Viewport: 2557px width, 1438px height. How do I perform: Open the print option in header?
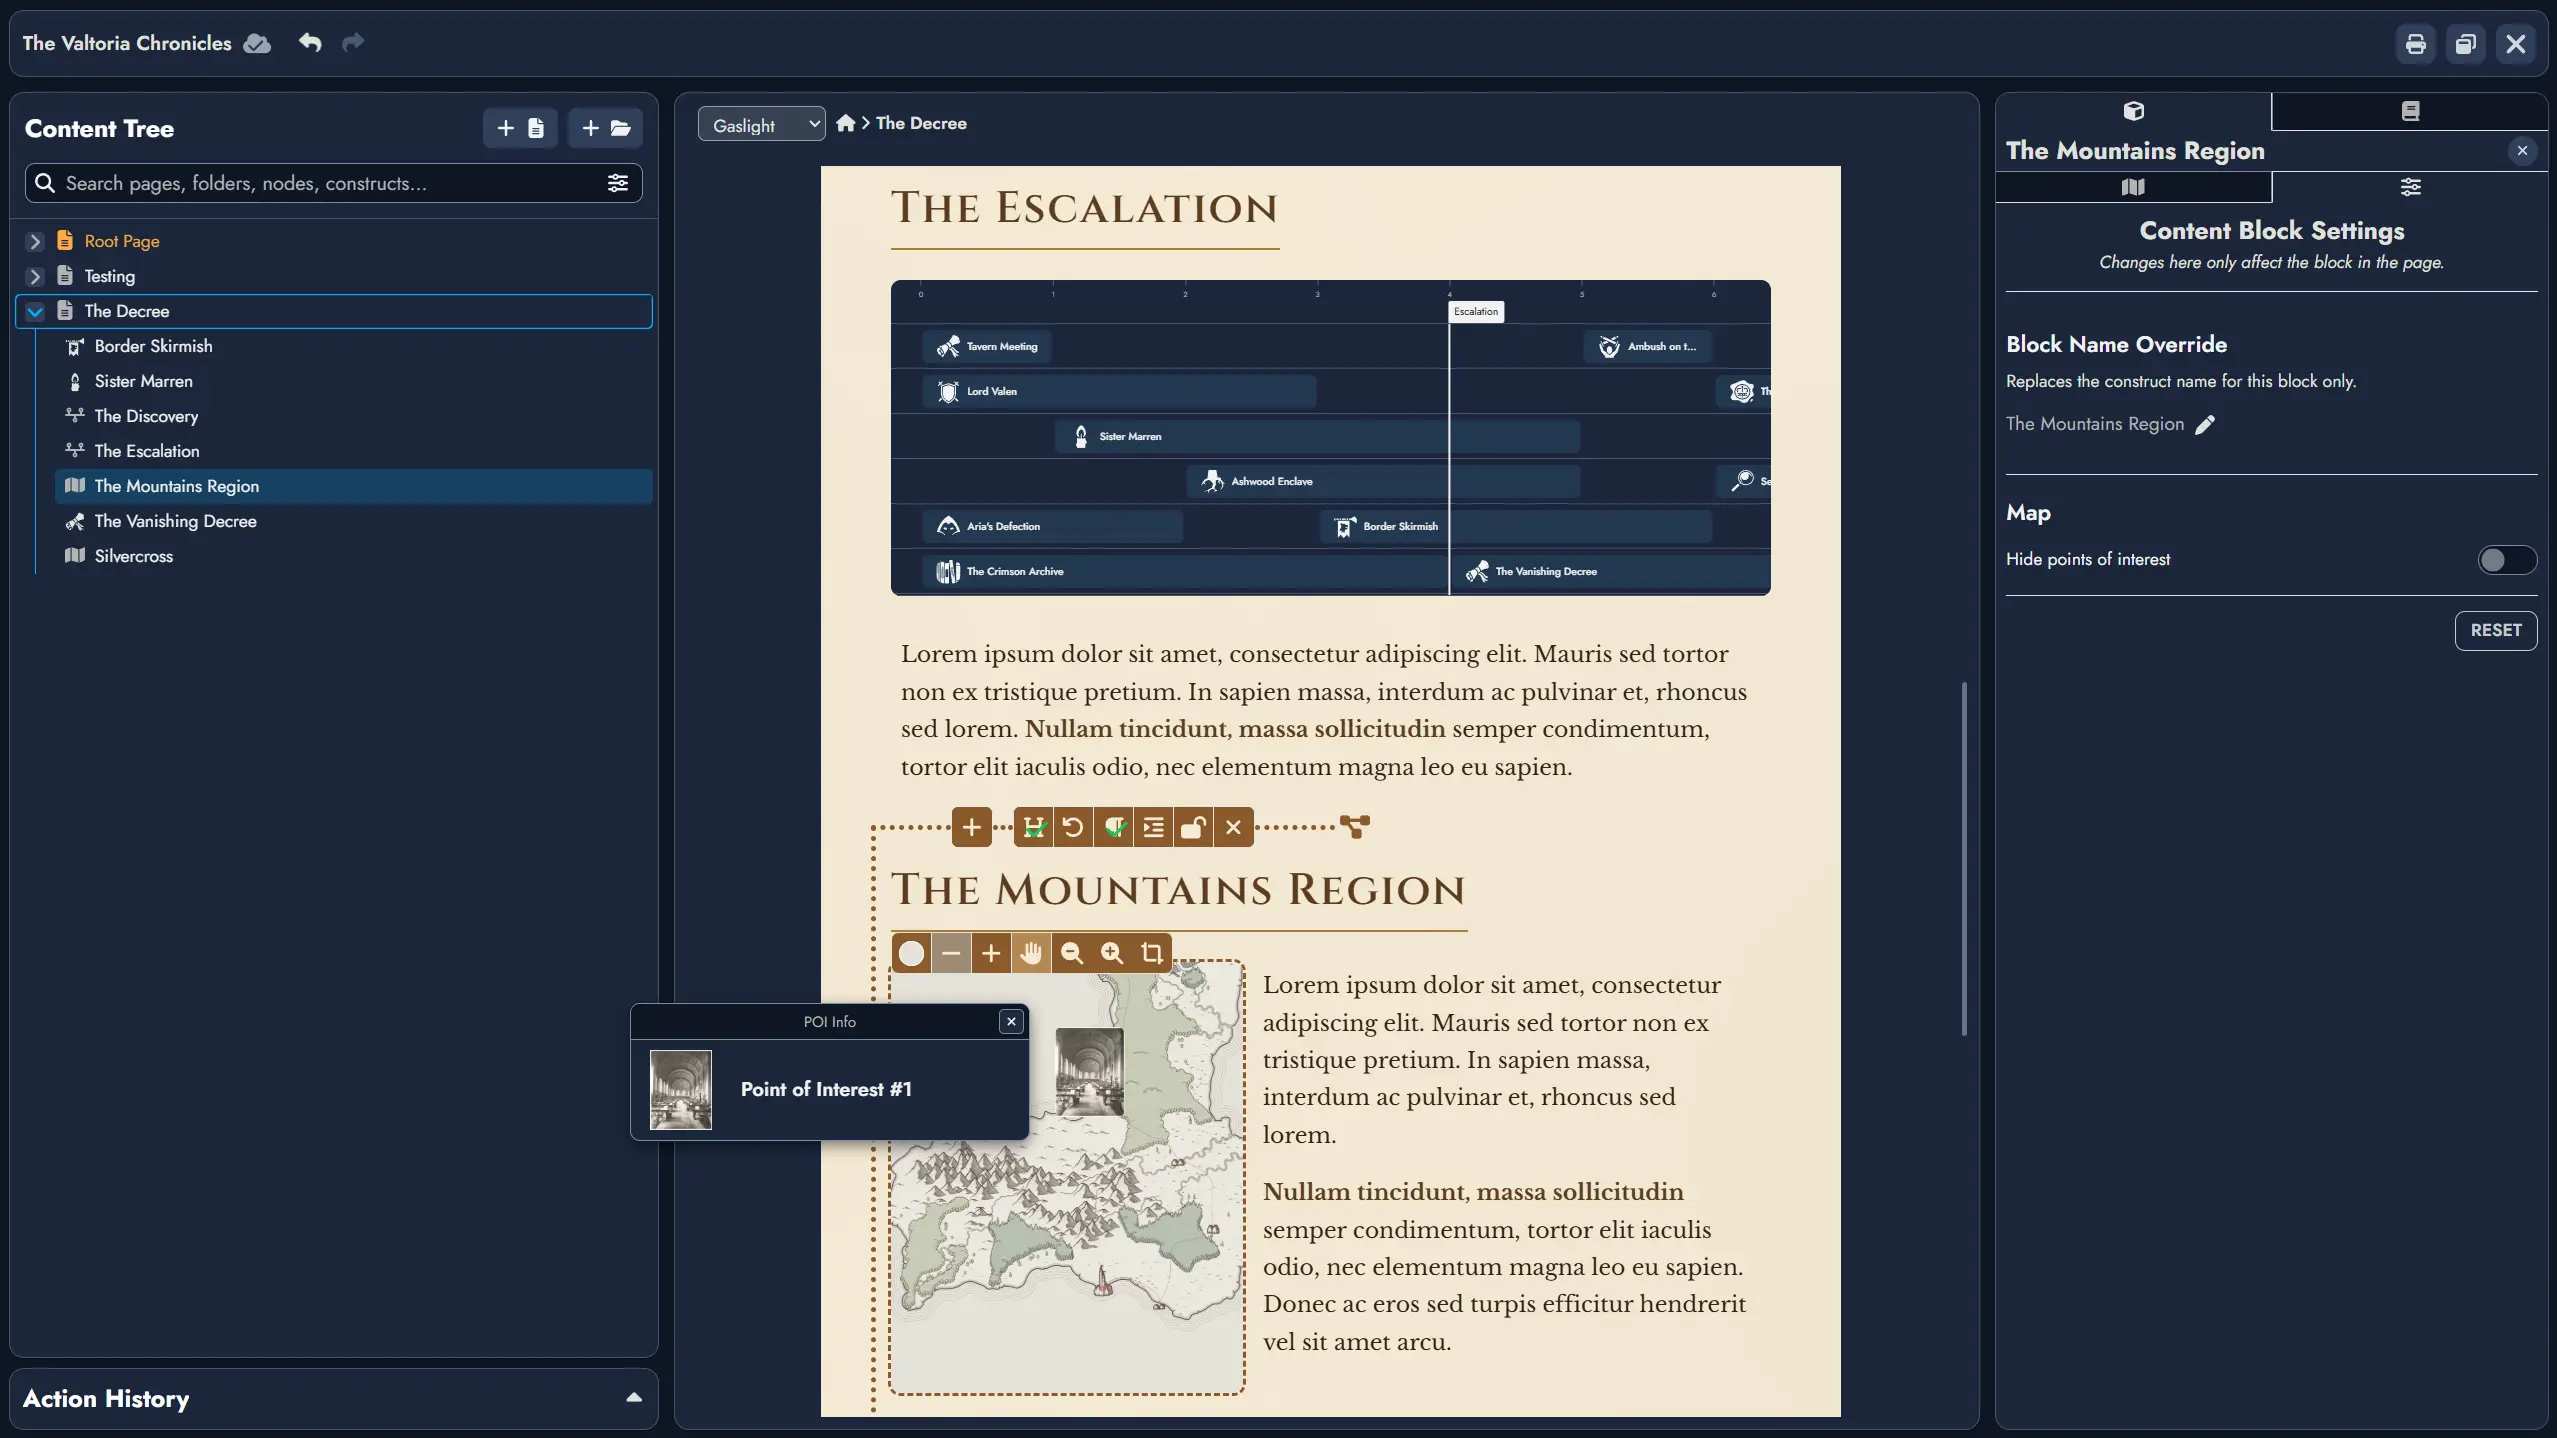coord(2415,44)
